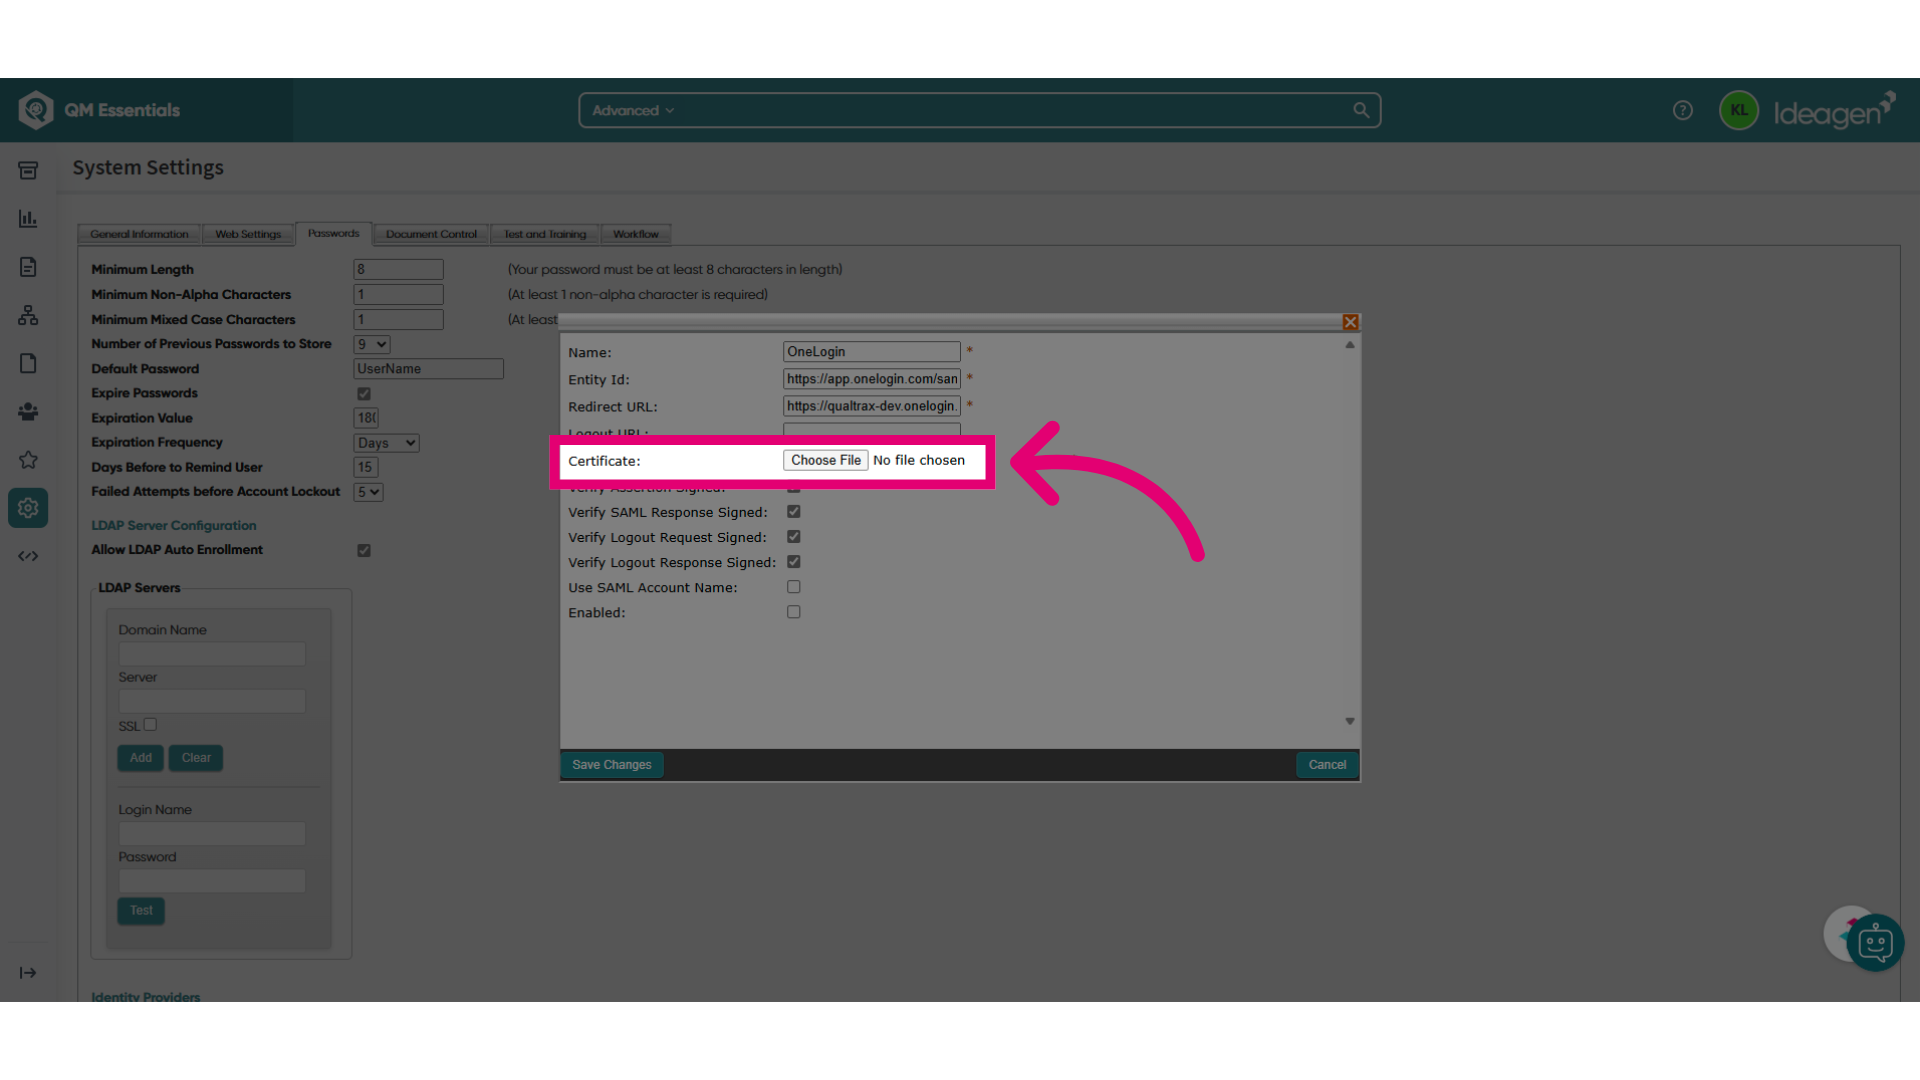Open Number of Previous Passwords dropdown
The width and height of the screenshot is (1920, 1080).
(x=372, y=344)
